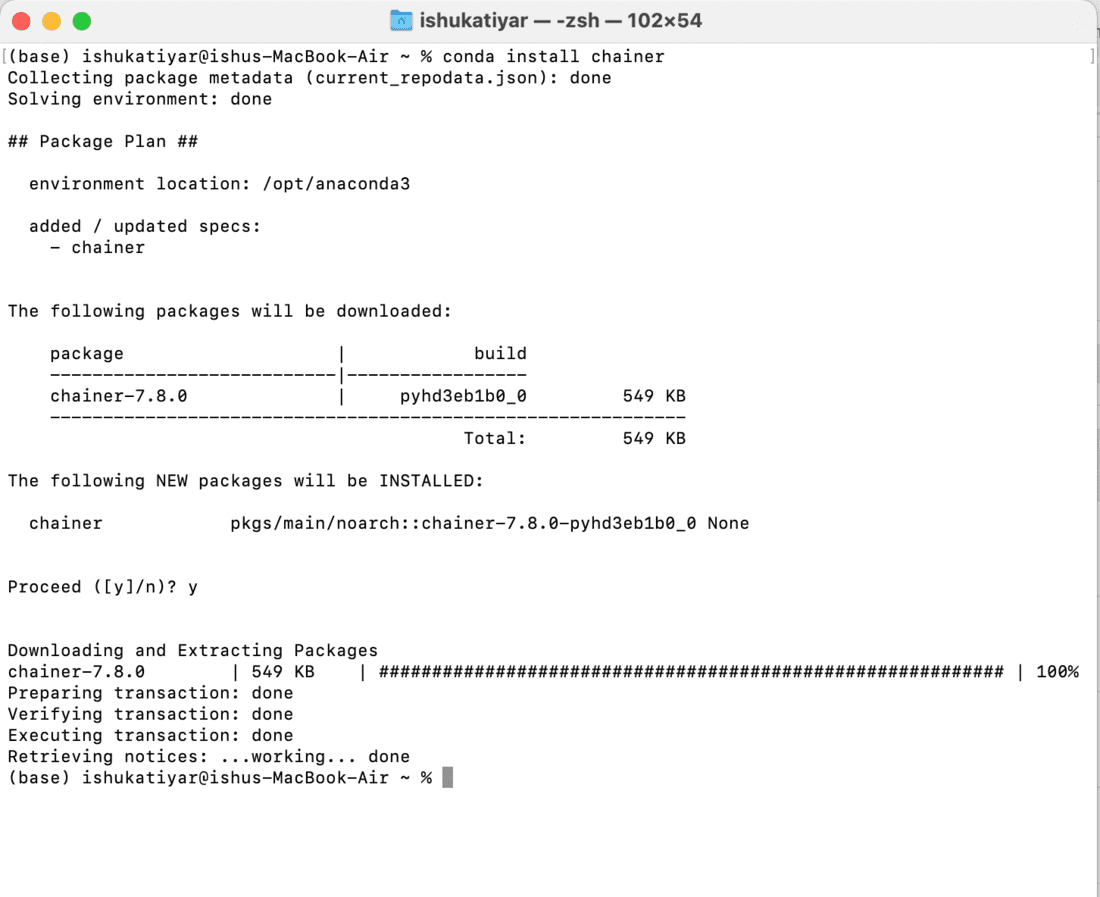Click 'chainer-7.8.0' in the package table
Screen dimensions: 1100x897
(118, 396)
